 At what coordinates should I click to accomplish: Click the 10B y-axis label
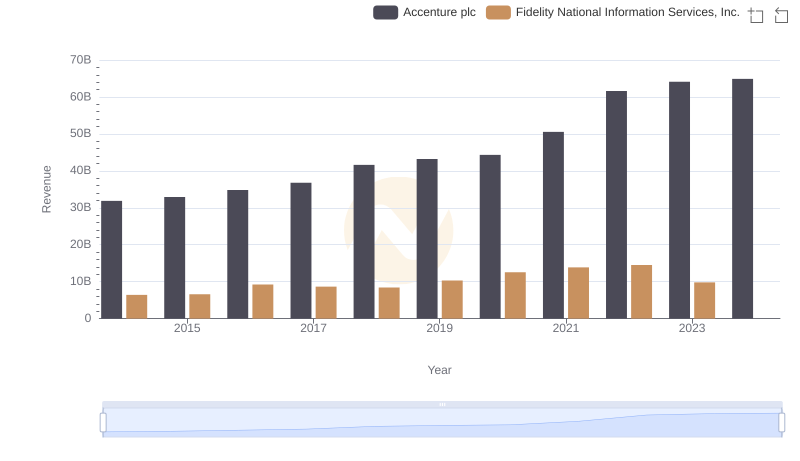81,281
